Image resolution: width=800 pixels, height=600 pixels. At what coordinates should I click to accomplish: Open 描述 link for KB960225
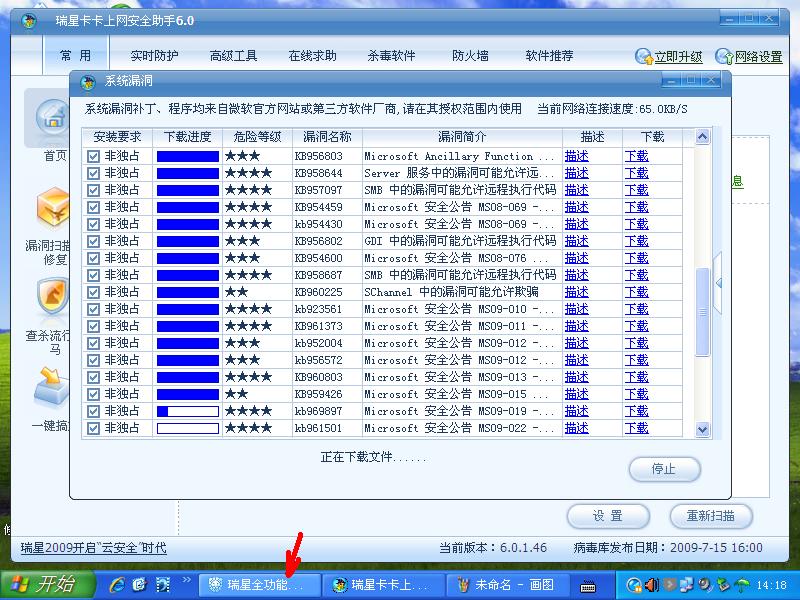click(577, 292)
